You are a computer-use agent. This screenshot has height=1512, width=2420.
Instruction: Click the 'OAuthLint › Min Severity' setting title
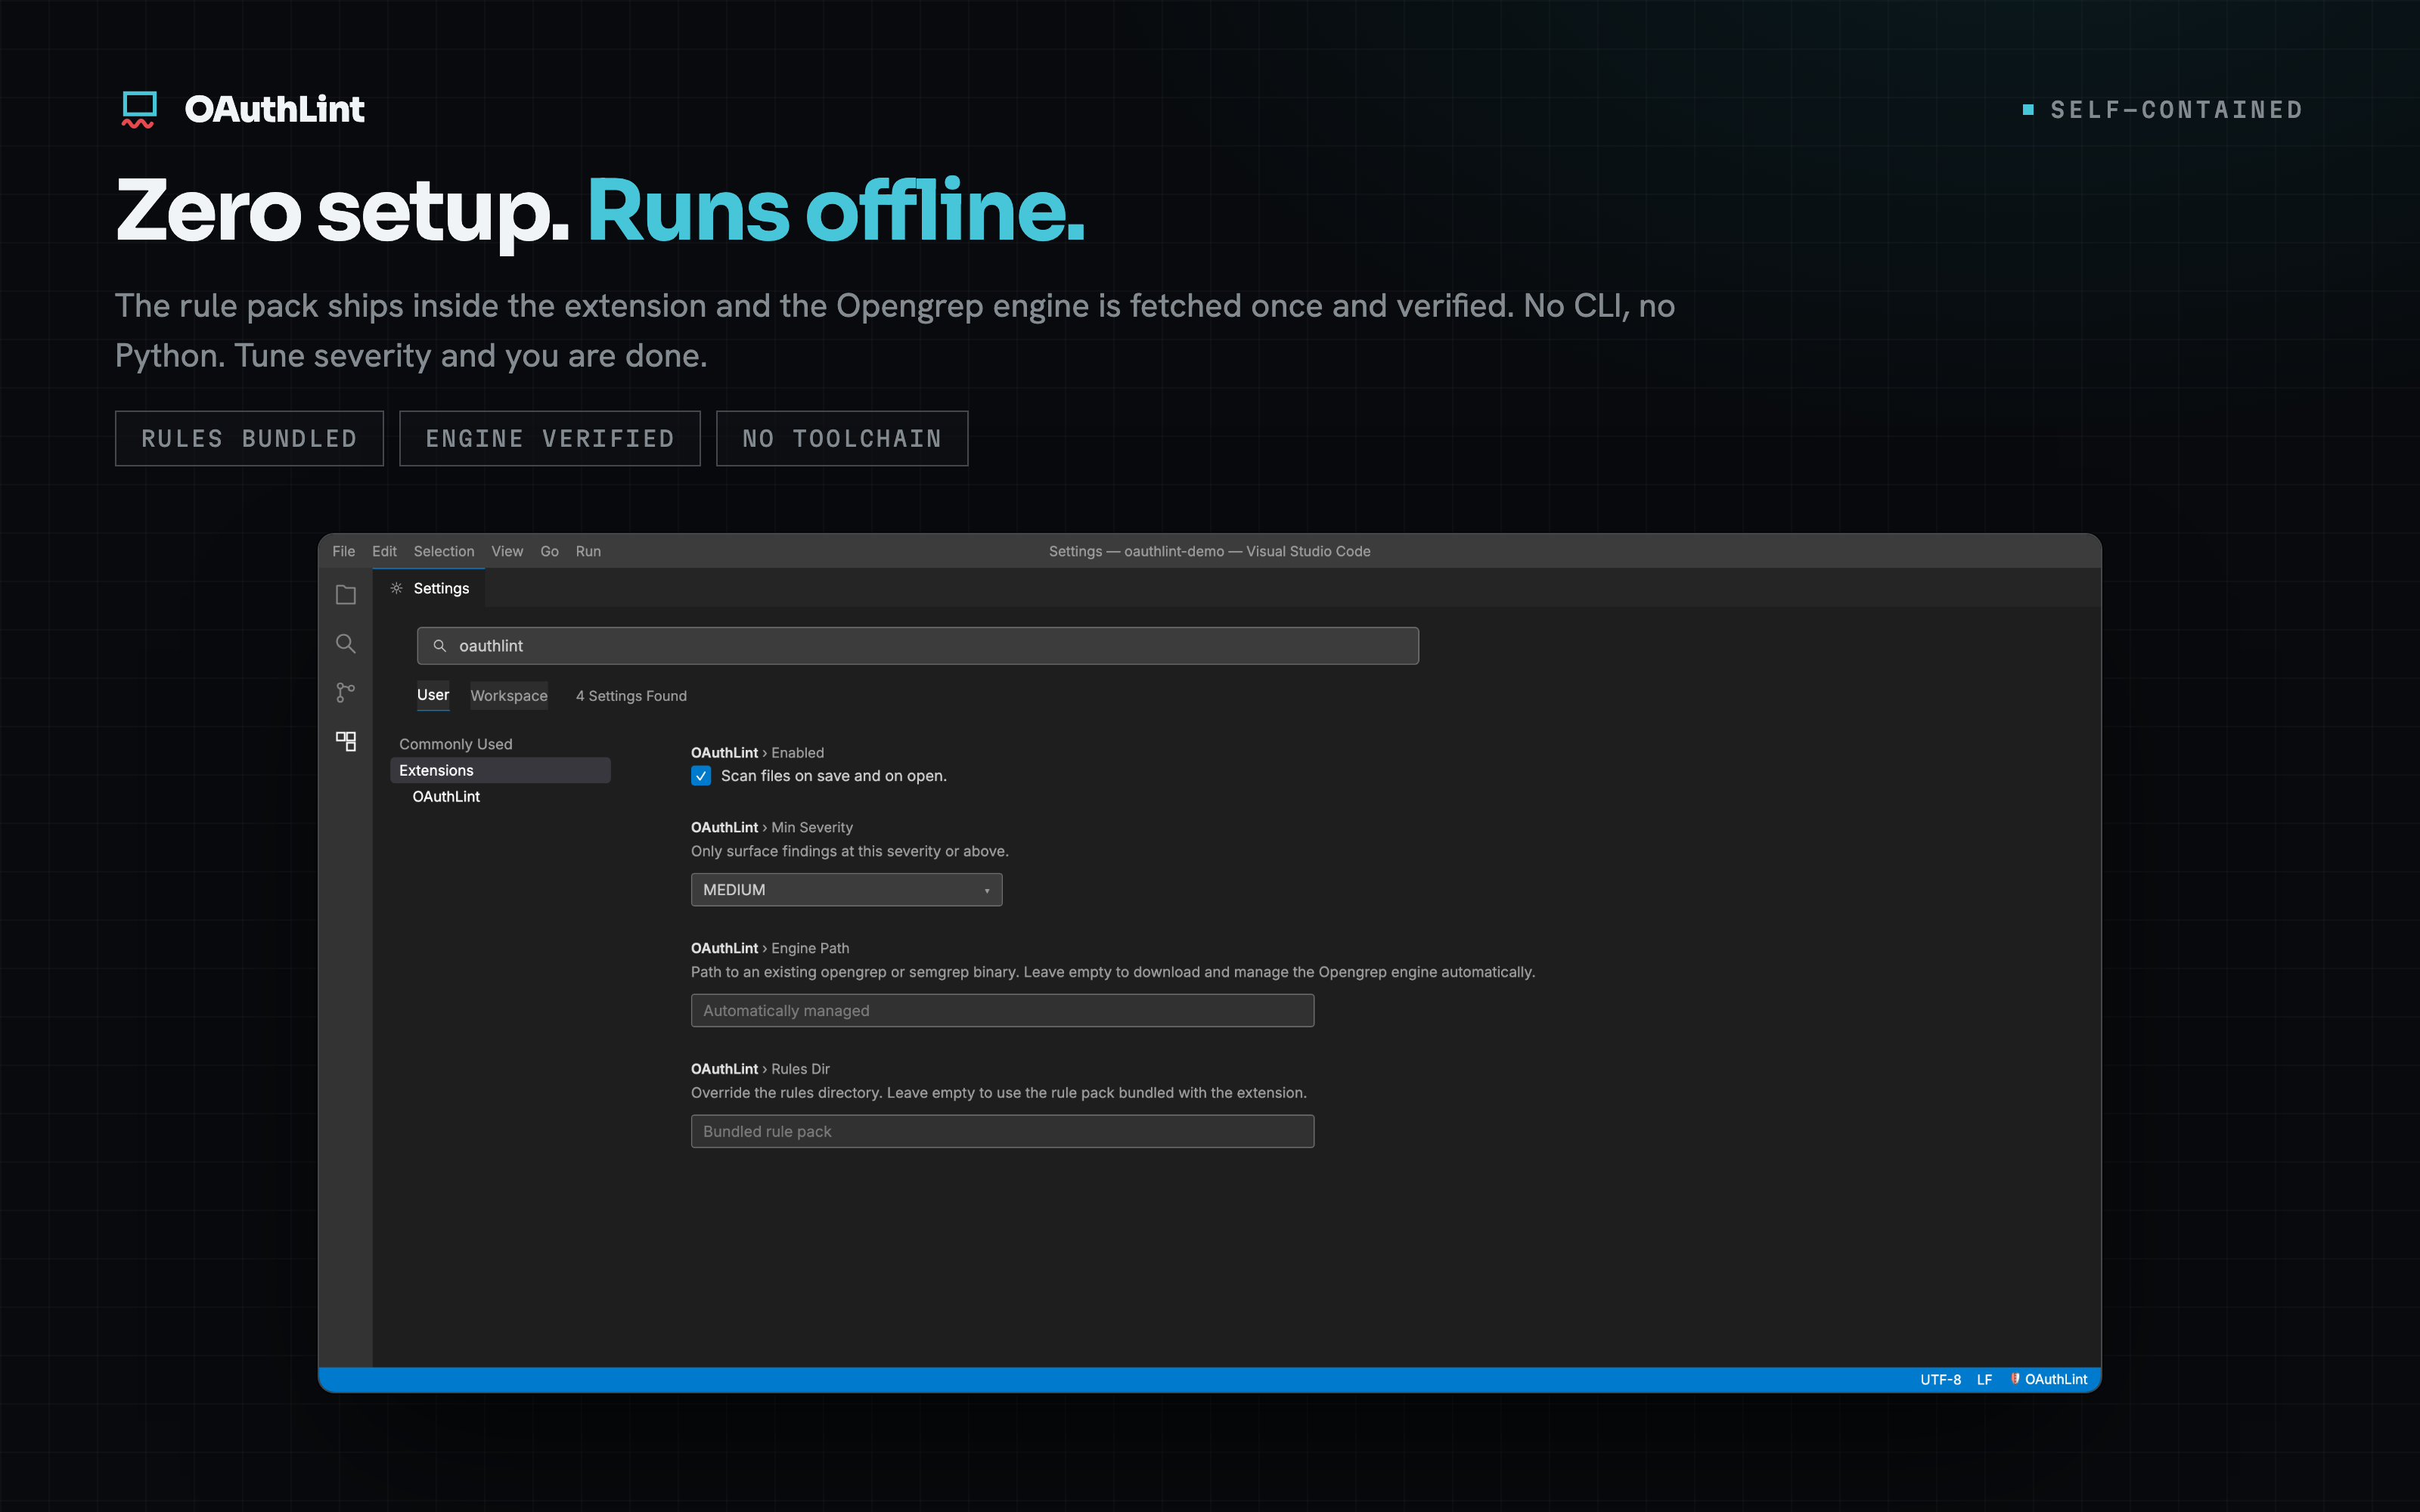[772, 828]
